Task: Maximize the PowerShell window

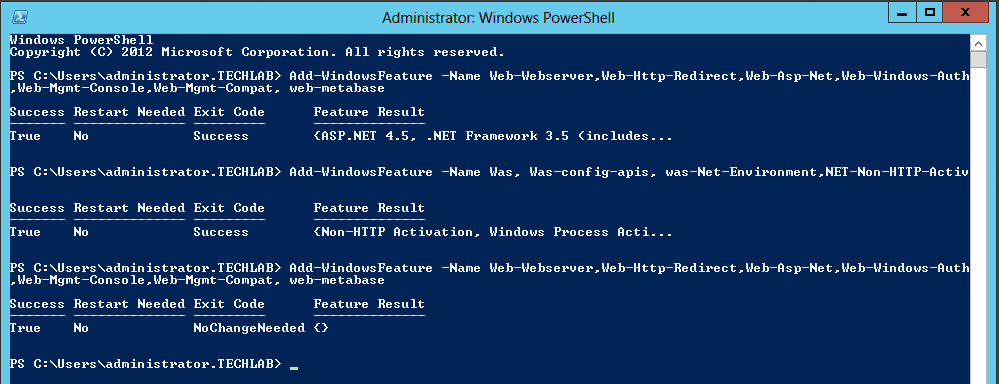Action: click(x=930, y=12)
